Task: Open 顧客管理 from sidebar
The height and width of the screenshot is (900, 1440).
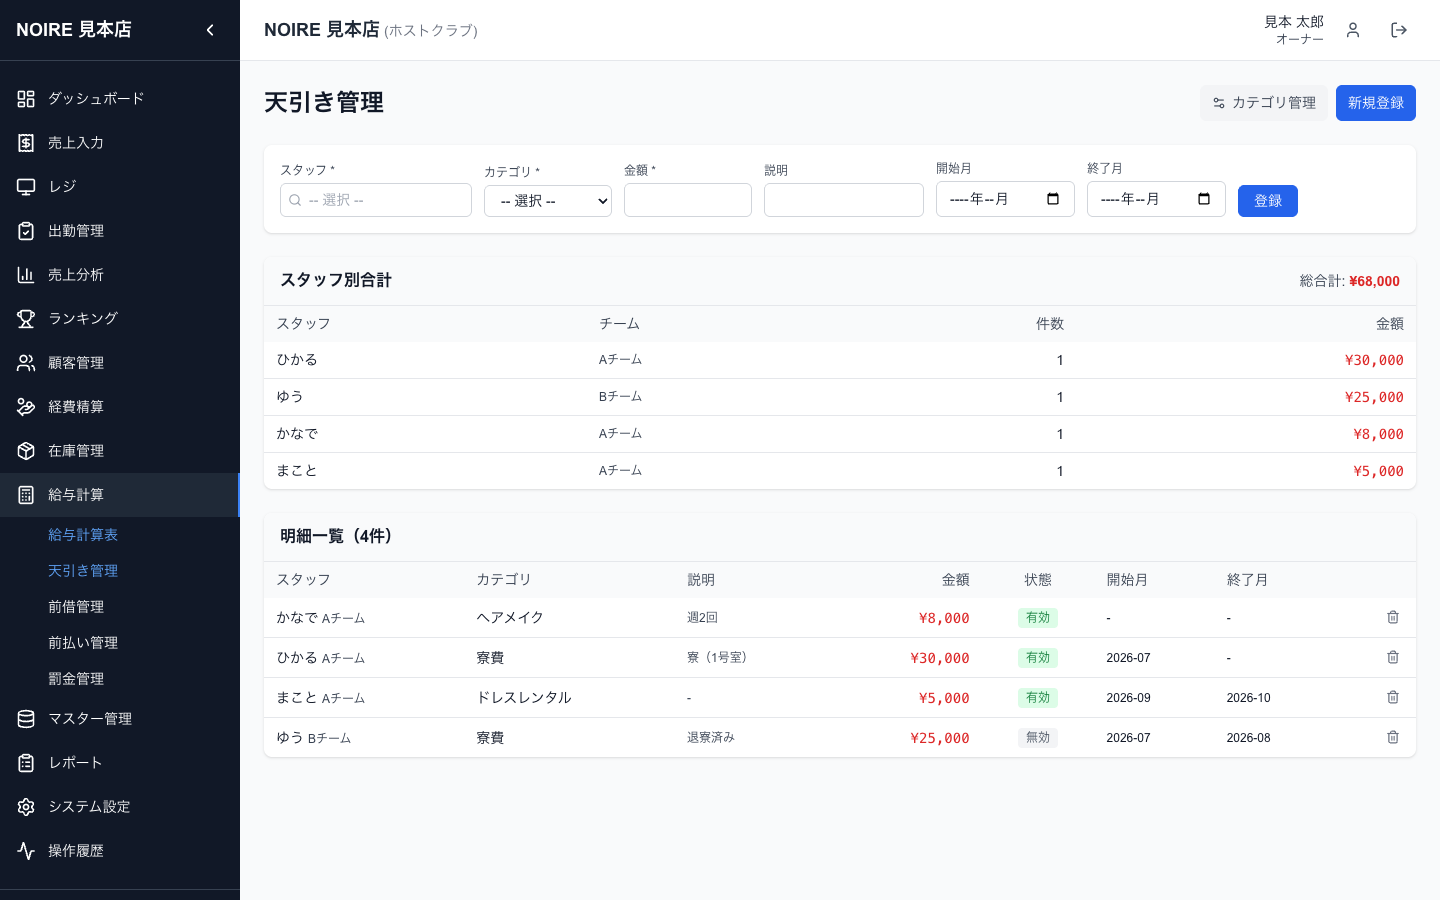Action: [x=120, y=363]
